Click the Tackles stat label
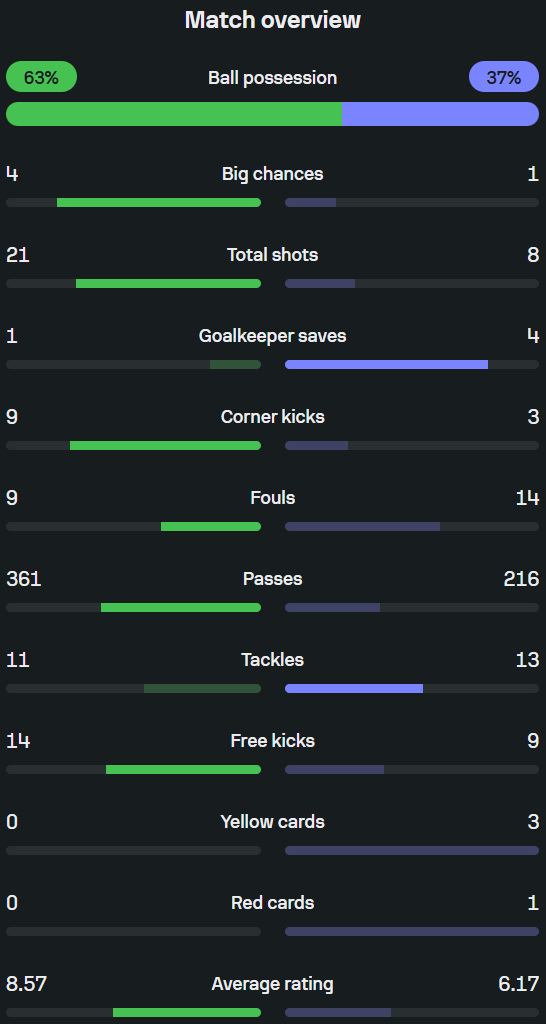 (x=272, y=660)
